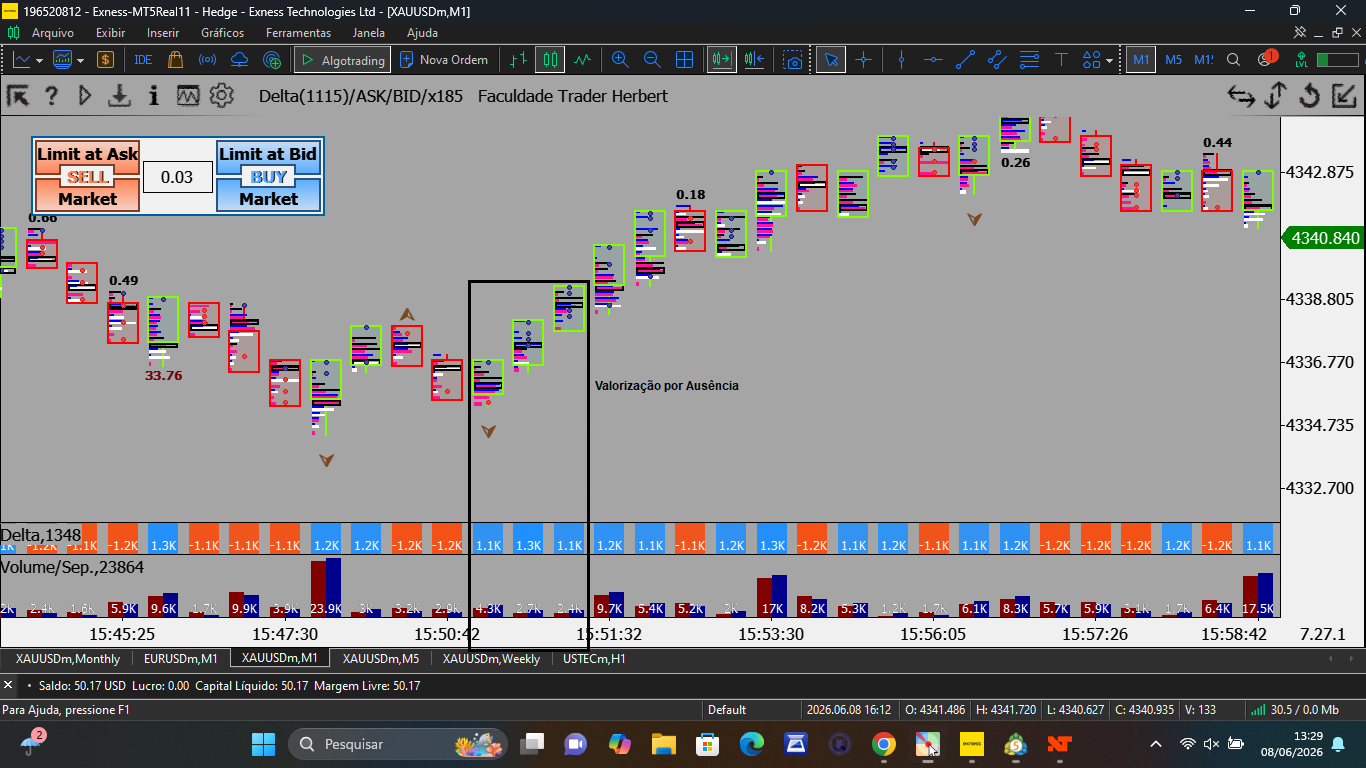Screen dimensions: 1366x768
Task: Expand the shapes objects dropdown arrow
Action: tap(1110, 60)
